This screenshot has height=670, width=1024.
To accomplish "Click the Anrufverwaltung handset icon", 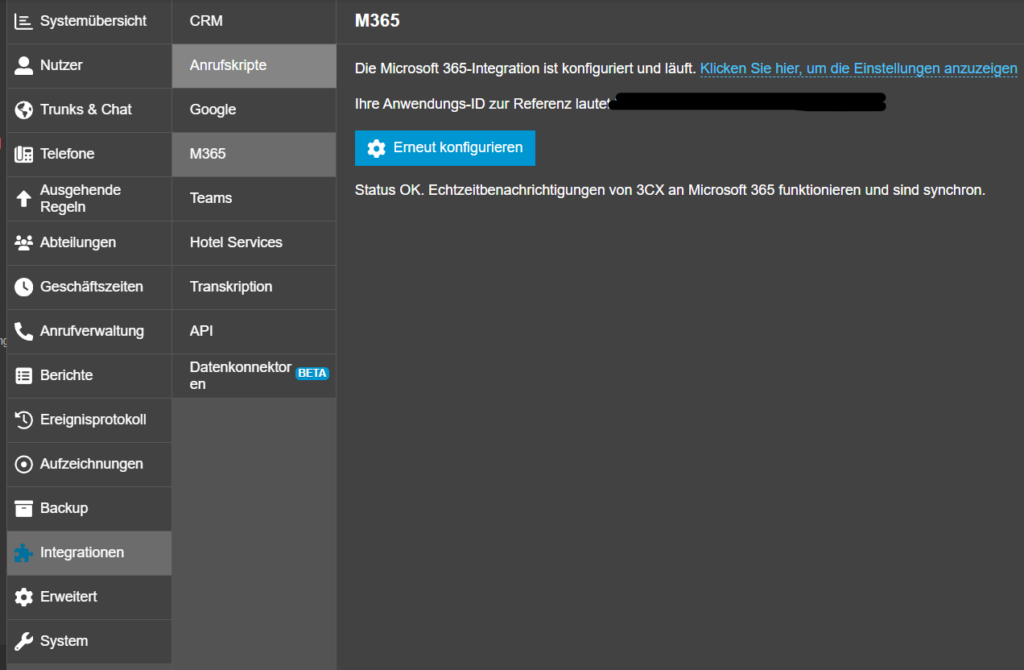I will click(24, 331).
